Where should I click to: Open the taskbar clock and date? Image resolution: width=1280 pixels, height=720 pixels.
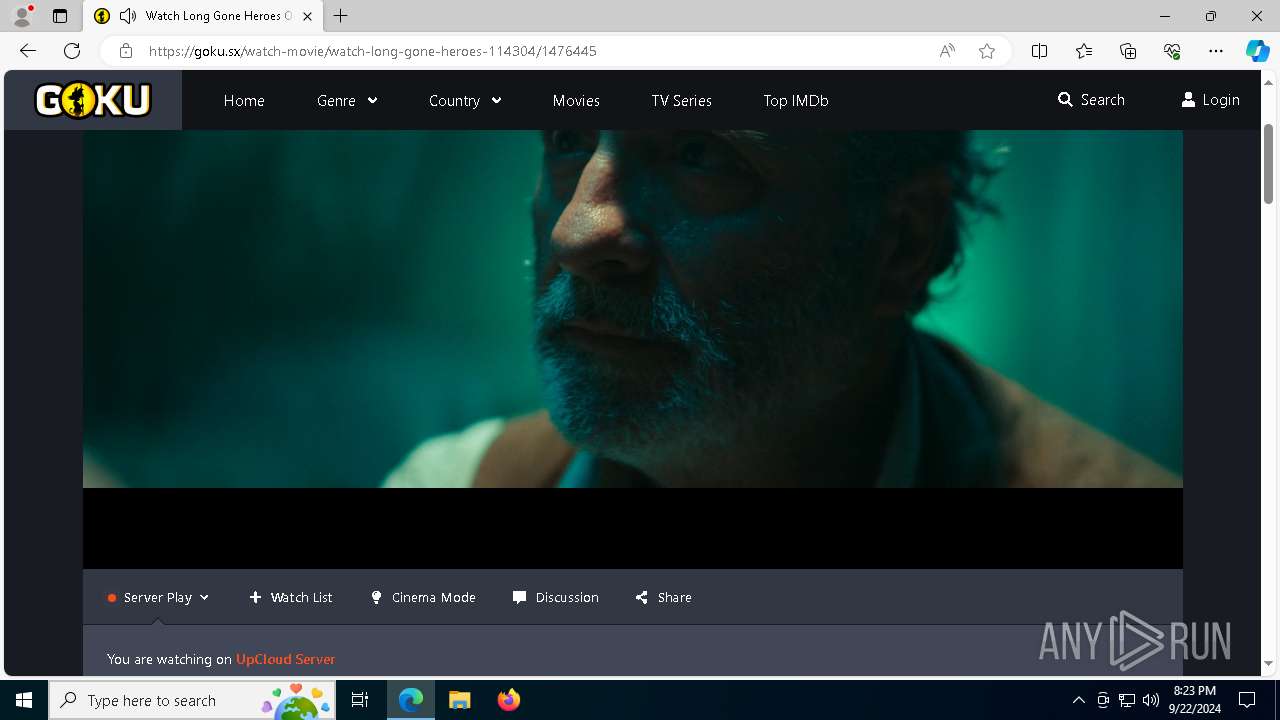1194,700
